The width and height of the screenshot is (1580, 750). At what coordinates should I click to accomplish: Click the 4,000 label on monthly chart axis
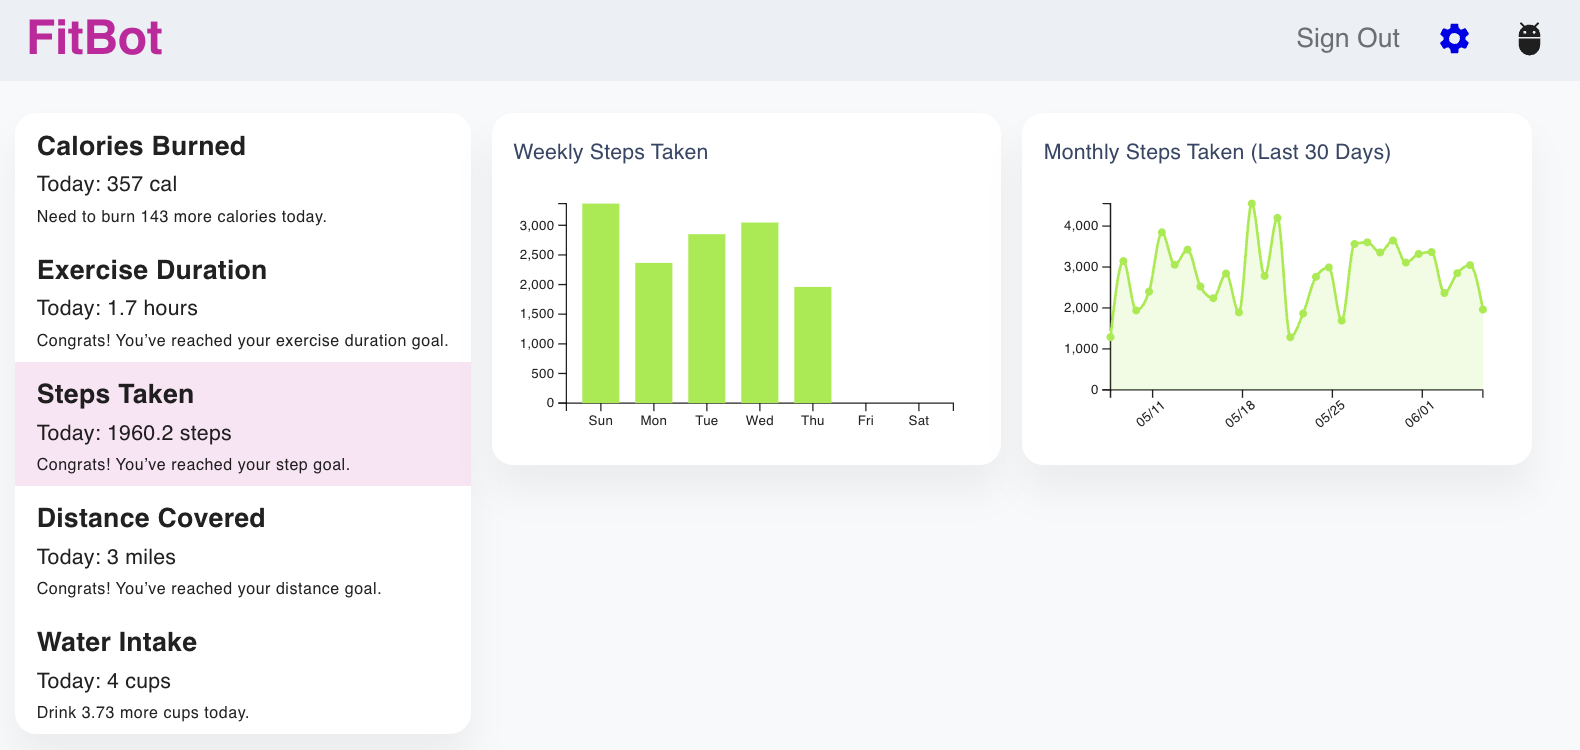click(1081, 226)
